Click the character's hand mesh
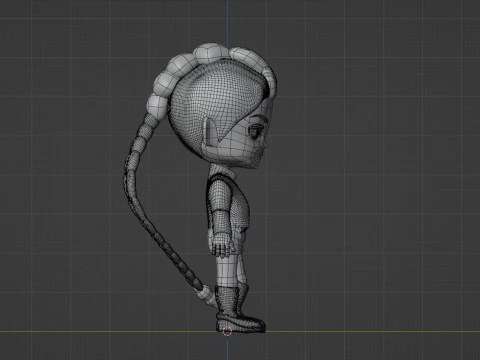480x360 pixels. click(222, 244)
